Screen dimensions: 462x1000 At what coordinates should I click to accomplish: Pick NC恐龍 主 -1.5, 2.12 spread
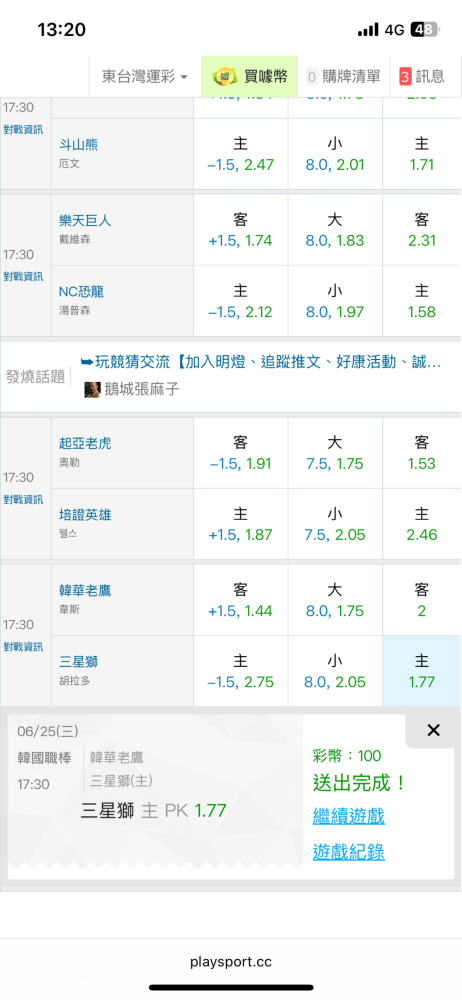click(x=241, y=301)
